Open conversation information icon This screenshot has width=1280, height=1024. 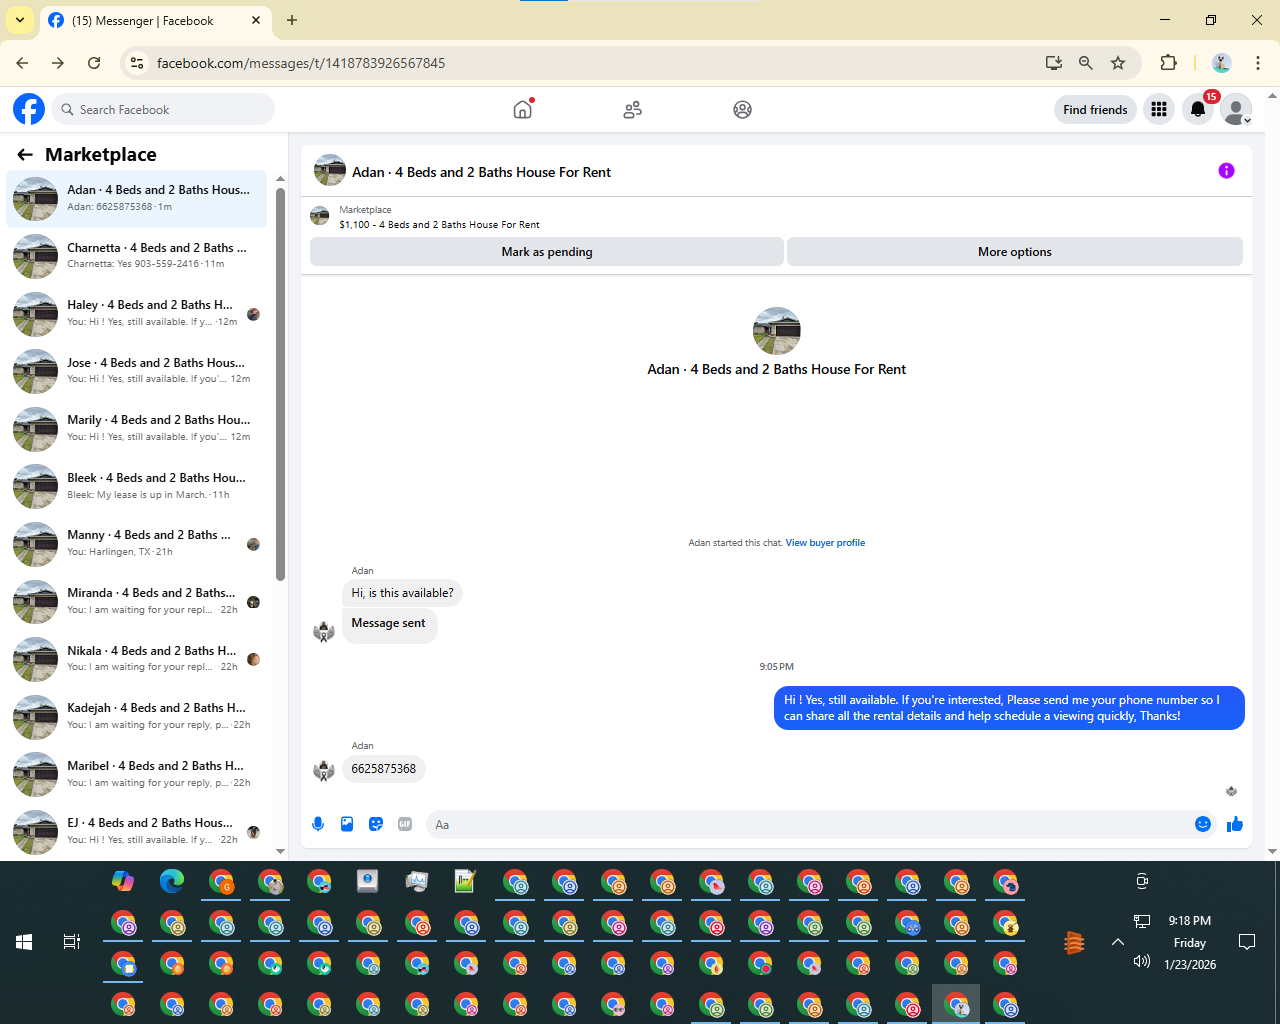[1226, 171]
